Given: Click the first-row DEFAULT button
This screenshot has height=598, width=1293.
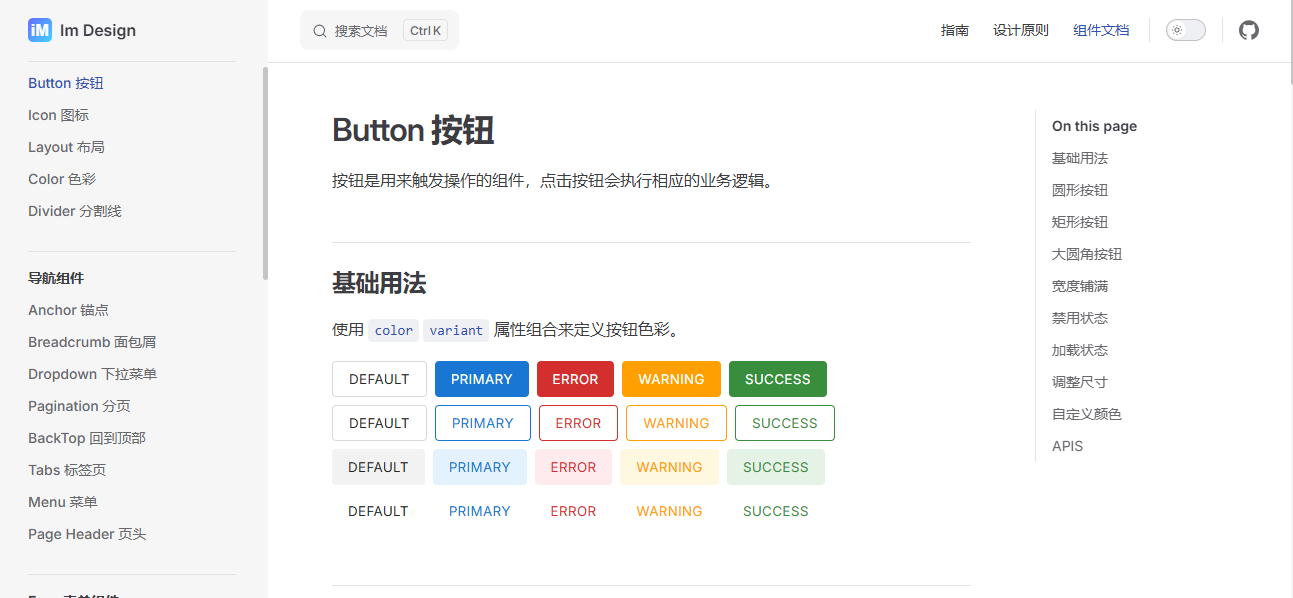Looking at the screenshot, I should pos(379,379).
